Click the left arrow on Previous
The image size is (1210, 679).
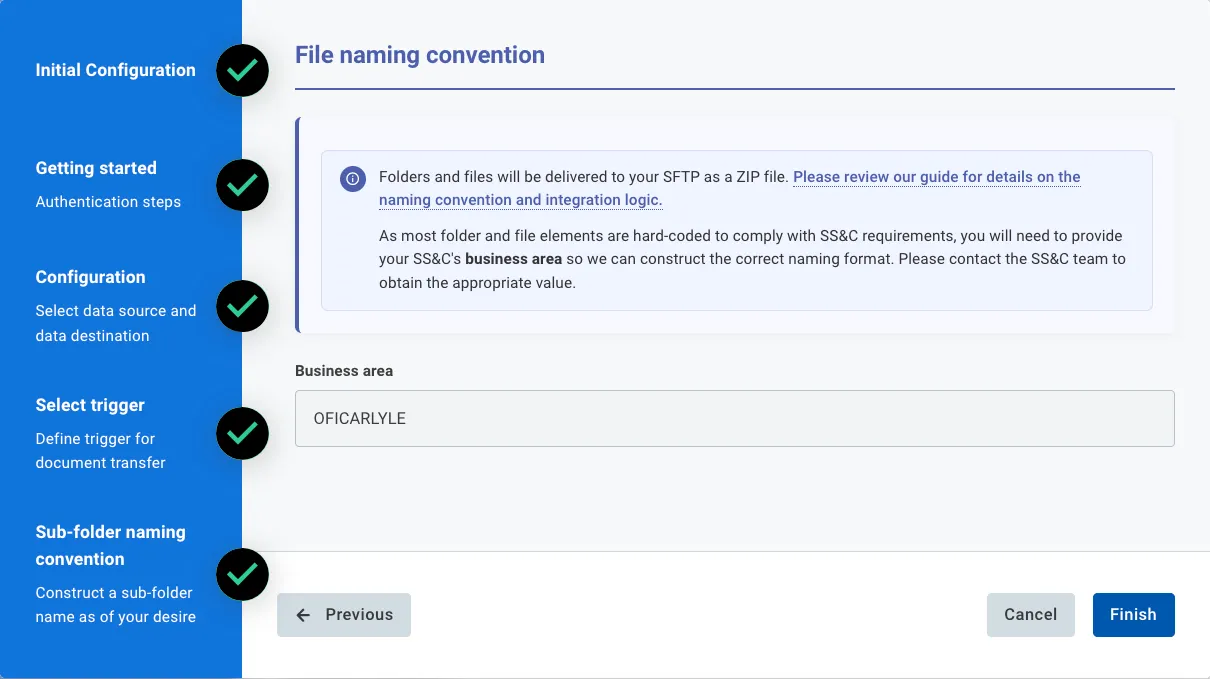click(x=304, y=615)
